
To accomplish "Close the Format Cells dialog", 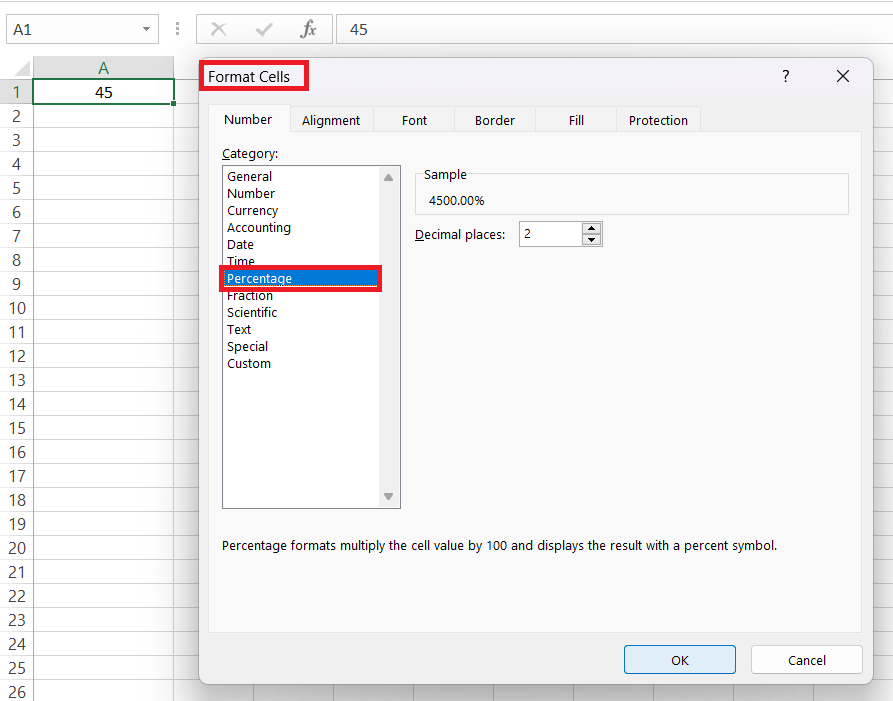I will pos(843,76).
